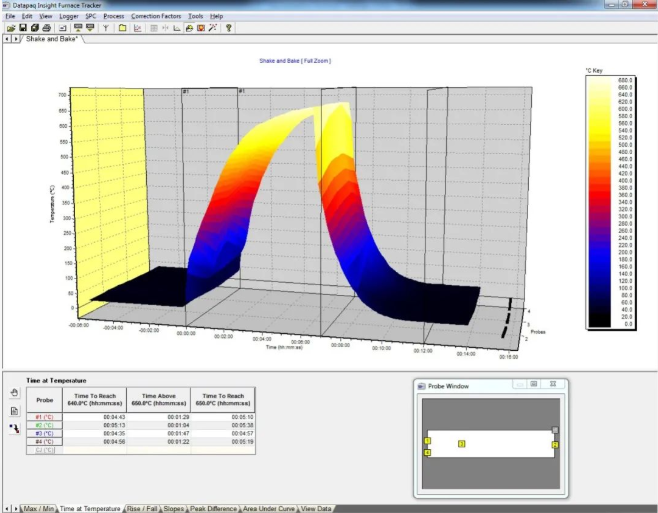Click the Print toolbar icon
Viewport: 658px width, 513px height.
point(46,28)
